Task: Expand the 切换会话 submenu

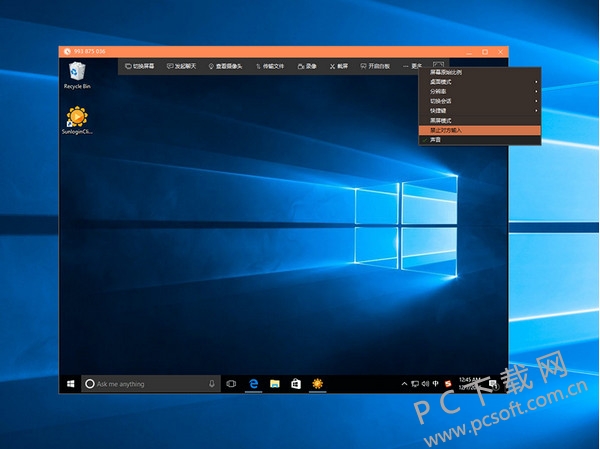Action: point(480,101)
